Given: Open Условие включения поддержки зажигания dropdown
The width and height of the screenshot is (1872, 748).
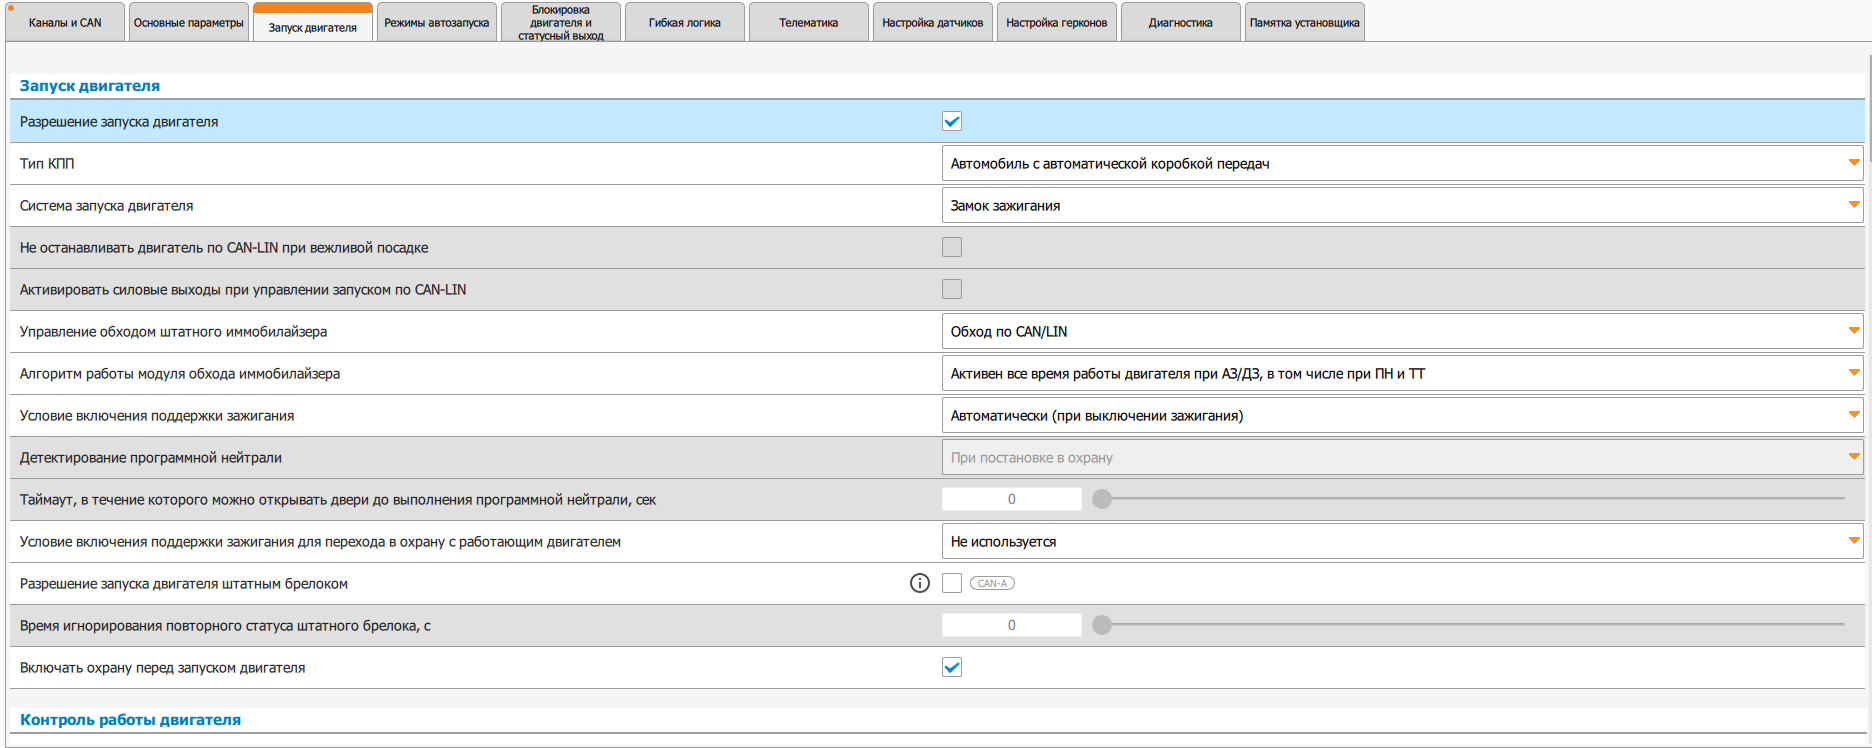Looking at the screenshot, I should tap(1402, 415).
